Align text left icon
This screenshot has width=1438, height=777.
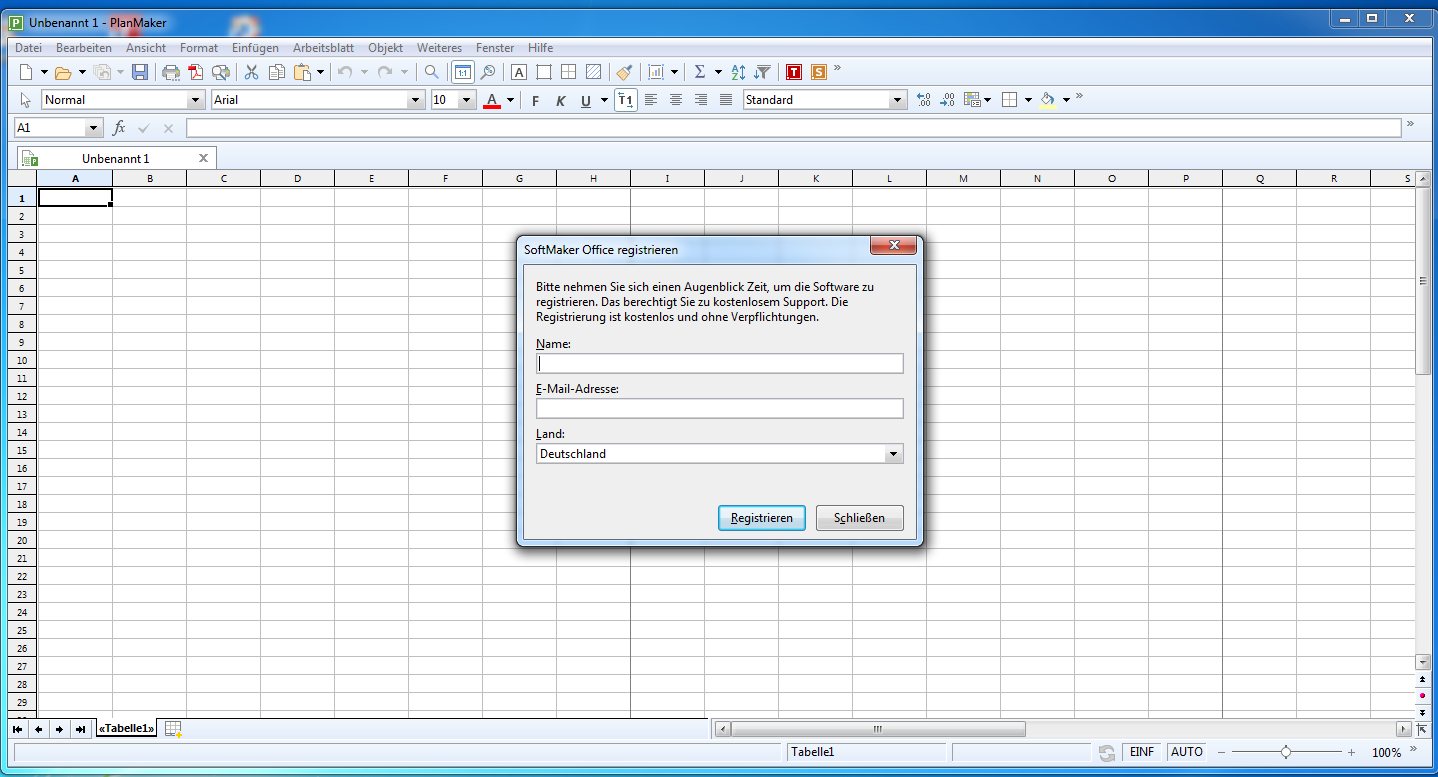pos(651,100)
